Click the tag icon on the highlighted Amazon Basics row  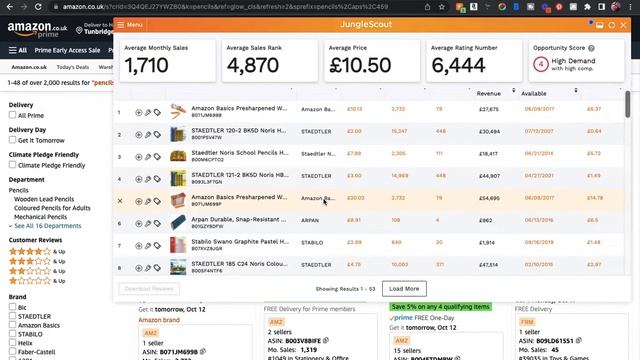point(157,201)
